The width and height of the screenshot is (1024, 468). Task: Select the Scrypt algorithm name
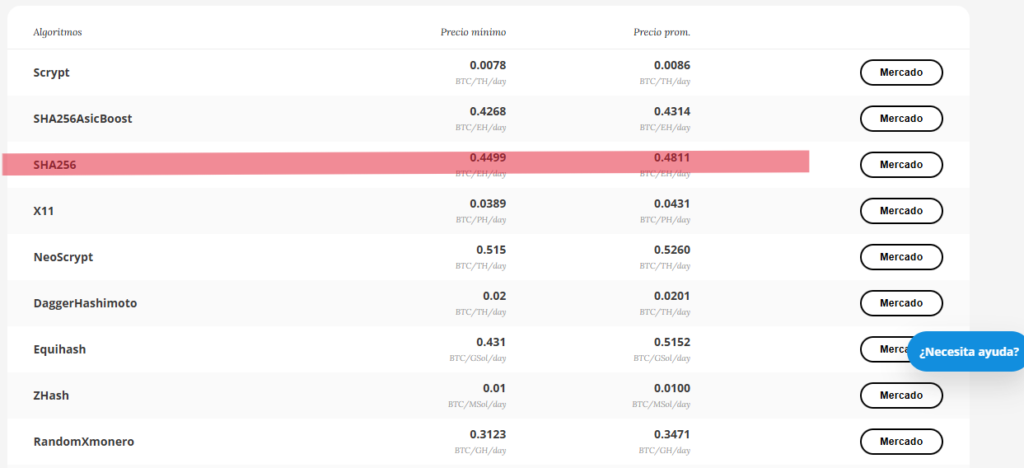tap(51, 73)
